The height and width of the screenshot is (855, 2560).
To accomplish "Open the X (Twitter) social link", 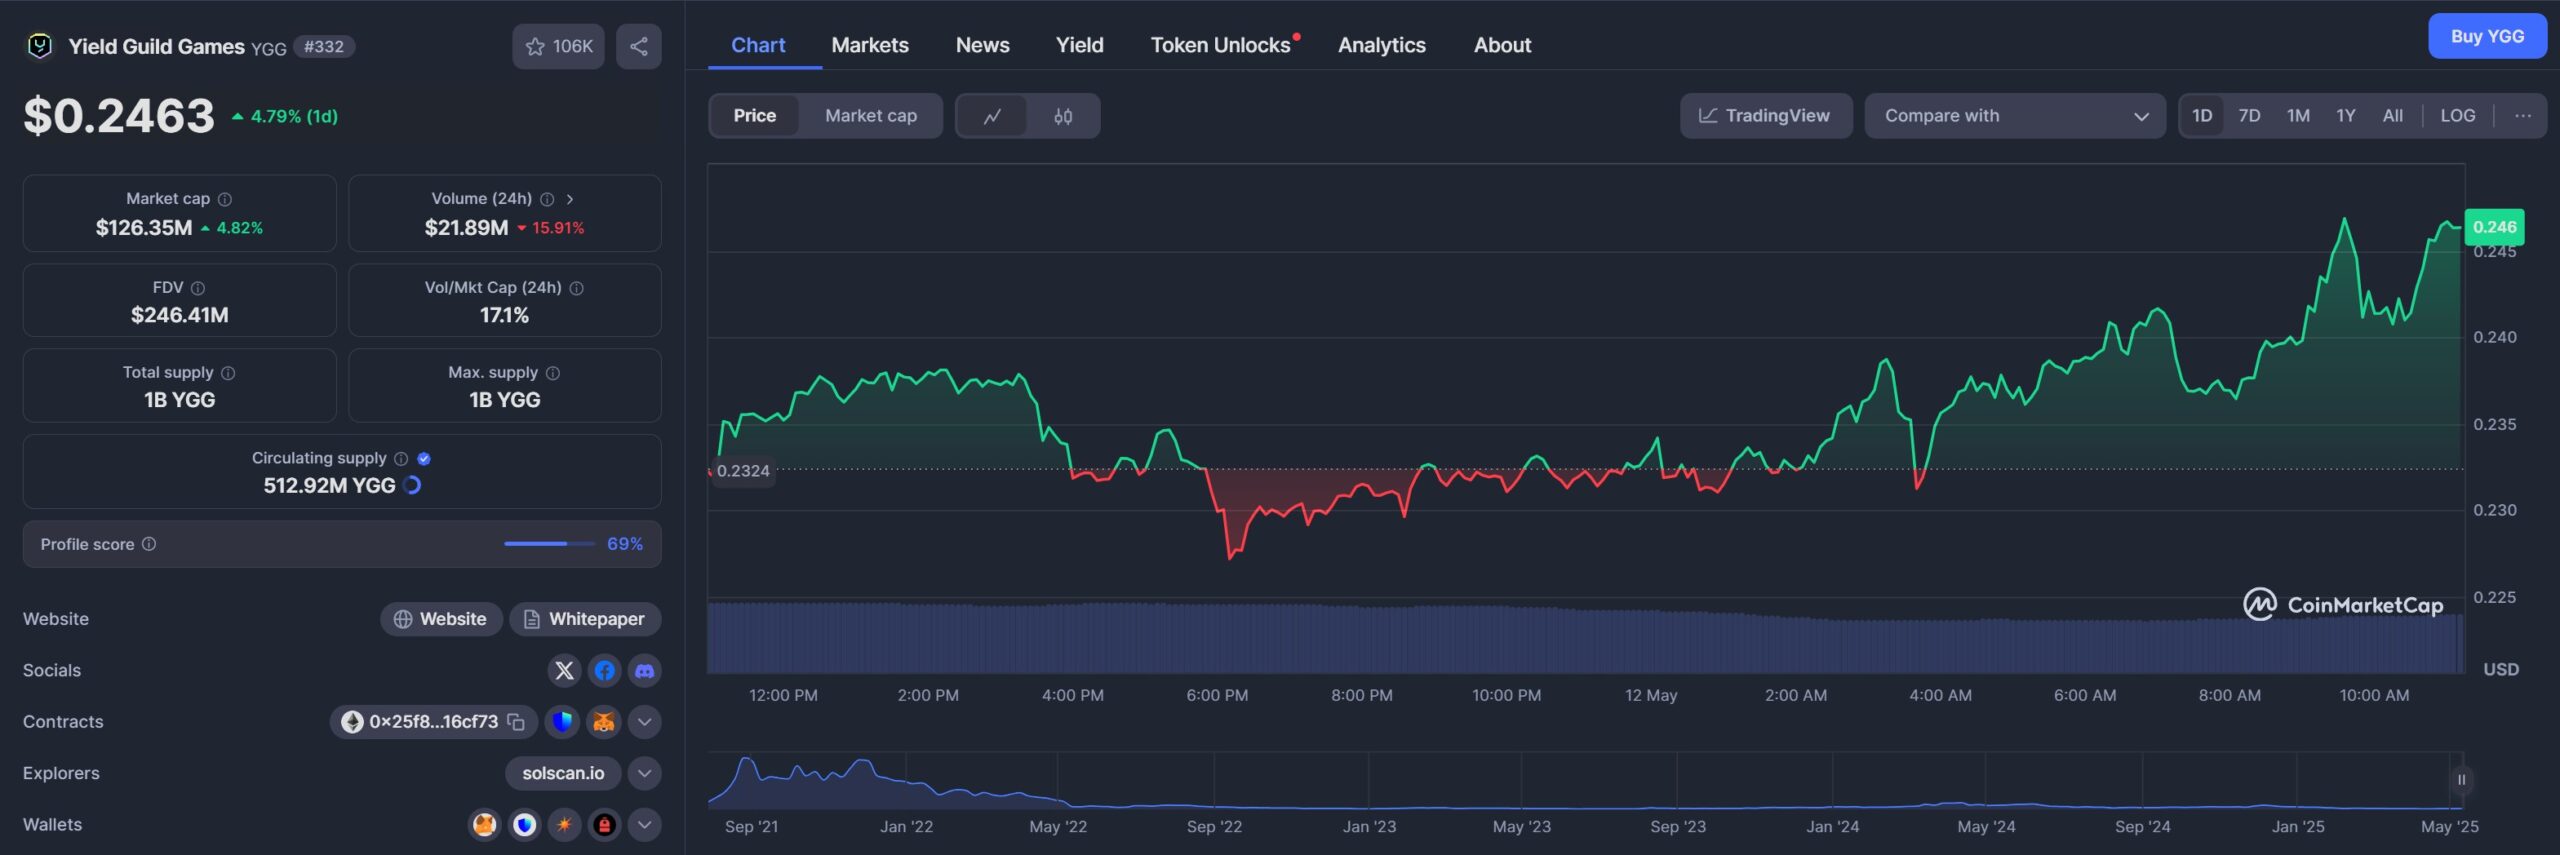I will (564, 671).
